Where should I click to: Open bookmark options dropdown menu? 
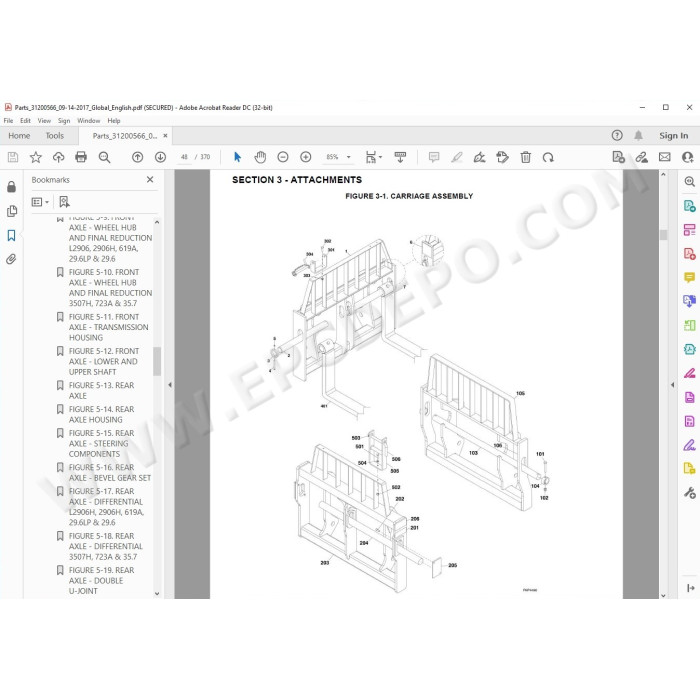40,202
